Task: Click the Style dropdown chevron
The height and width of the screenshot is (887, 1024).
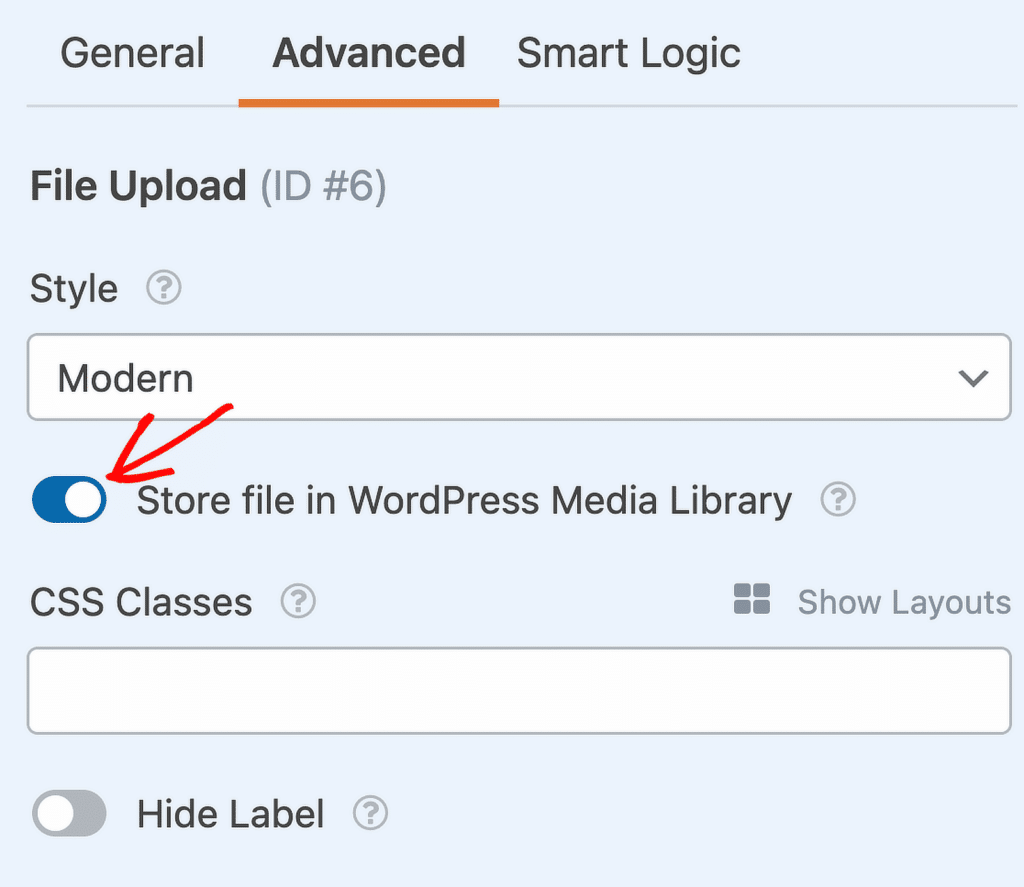Action: pos(971,378)
